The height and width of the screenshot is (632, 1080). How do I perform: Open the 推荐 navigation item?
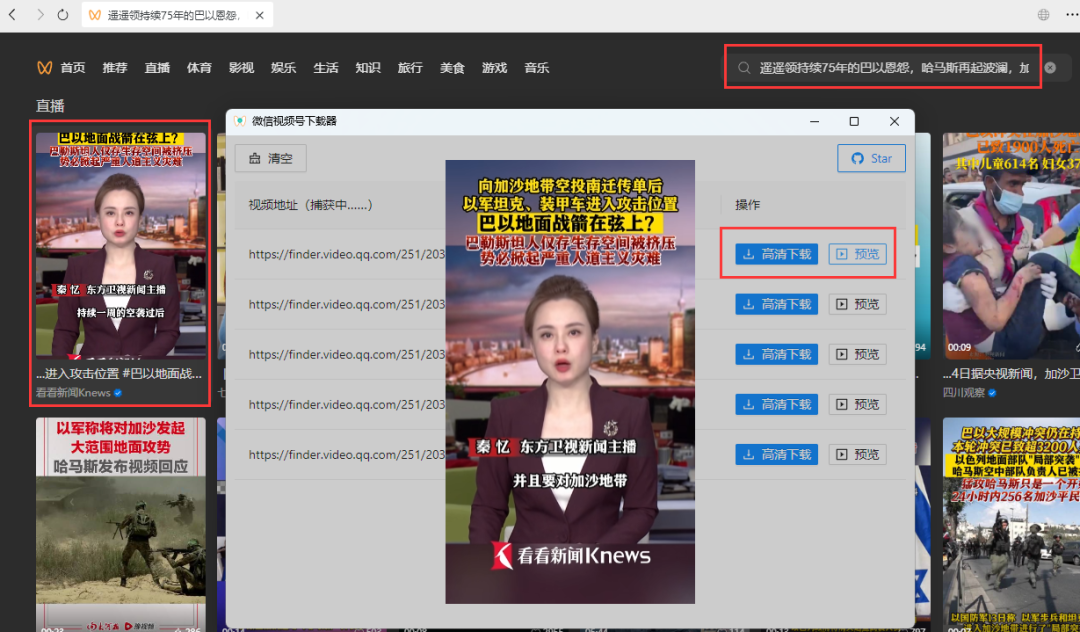(115, 67)
